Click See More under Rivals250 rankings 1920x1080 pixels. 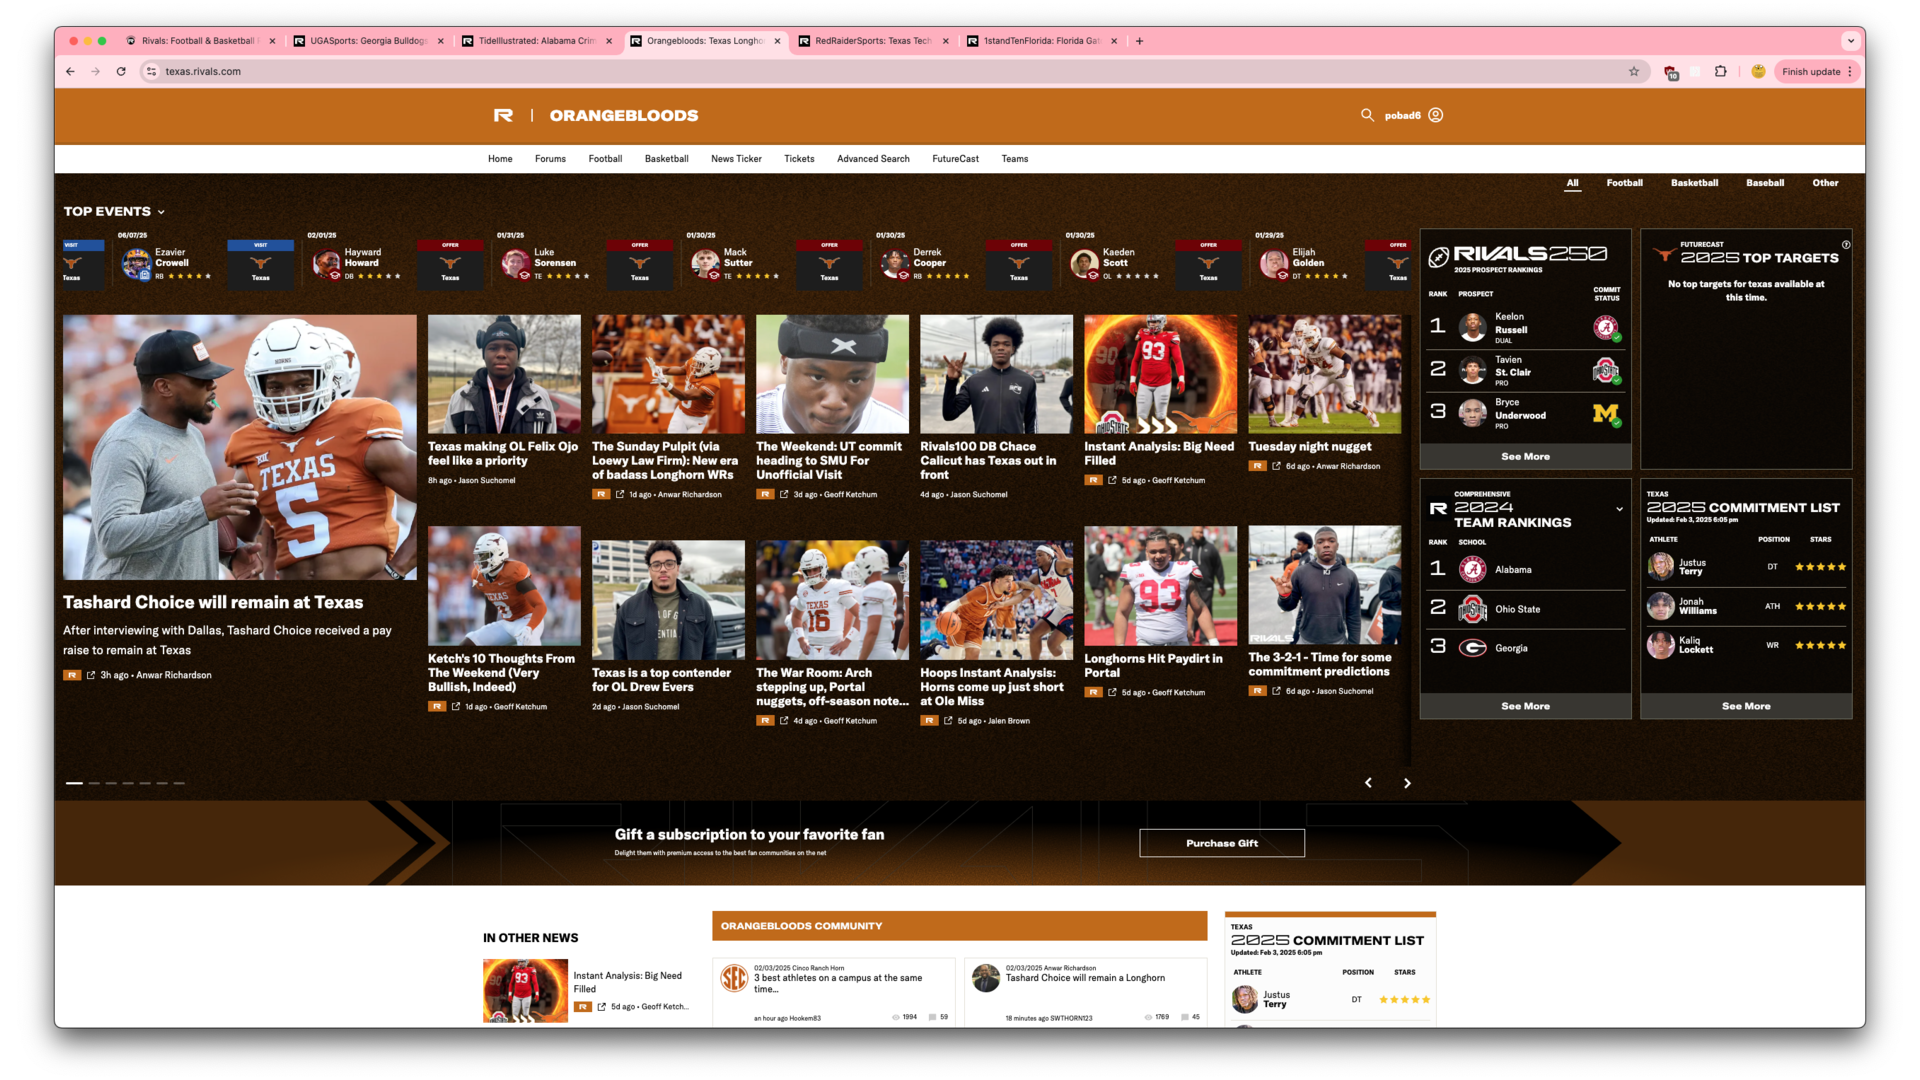point(1525,456)
